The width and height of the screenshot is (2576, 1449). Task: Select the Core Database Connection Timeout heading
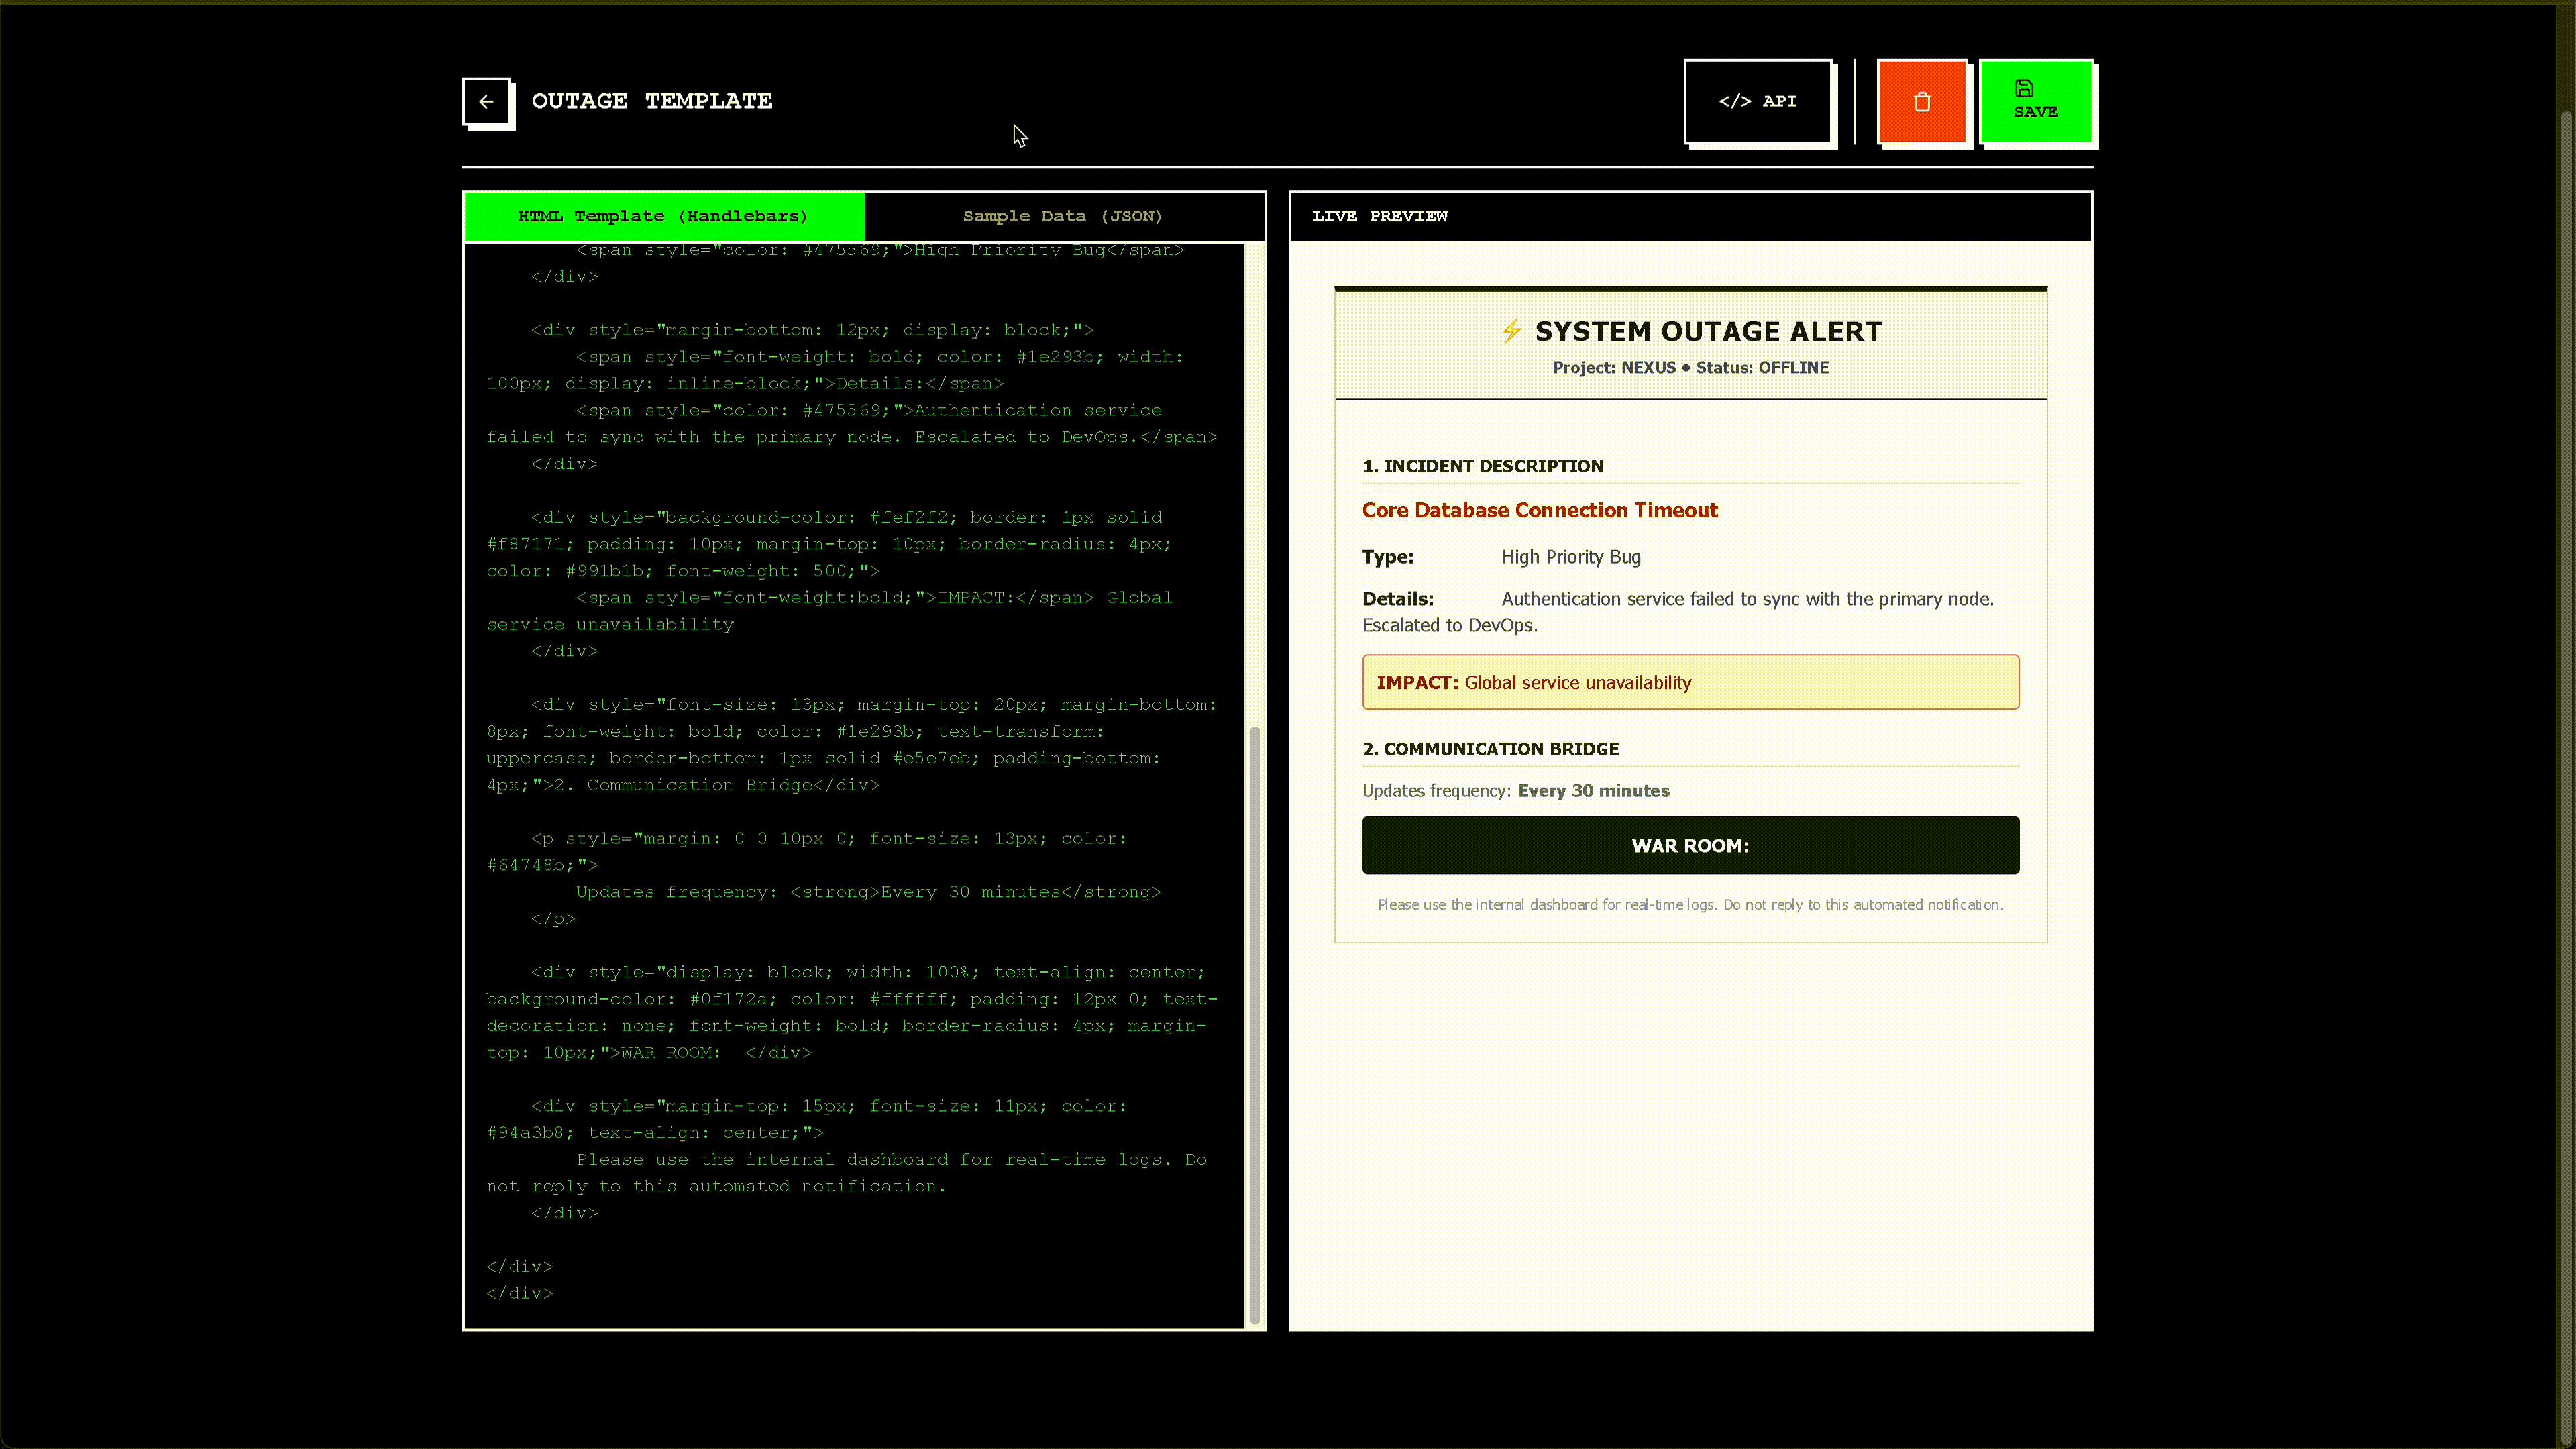(1539, 510)
